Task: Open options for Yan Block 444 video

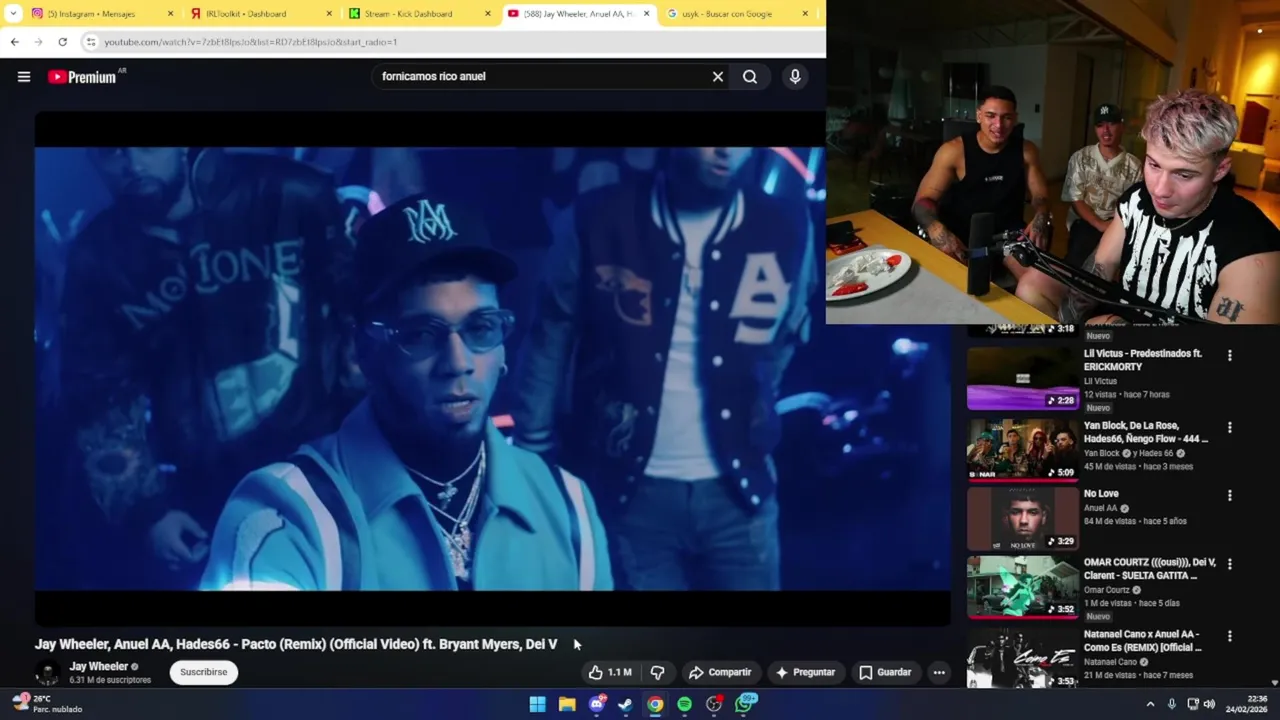Action: point(1229,427)
